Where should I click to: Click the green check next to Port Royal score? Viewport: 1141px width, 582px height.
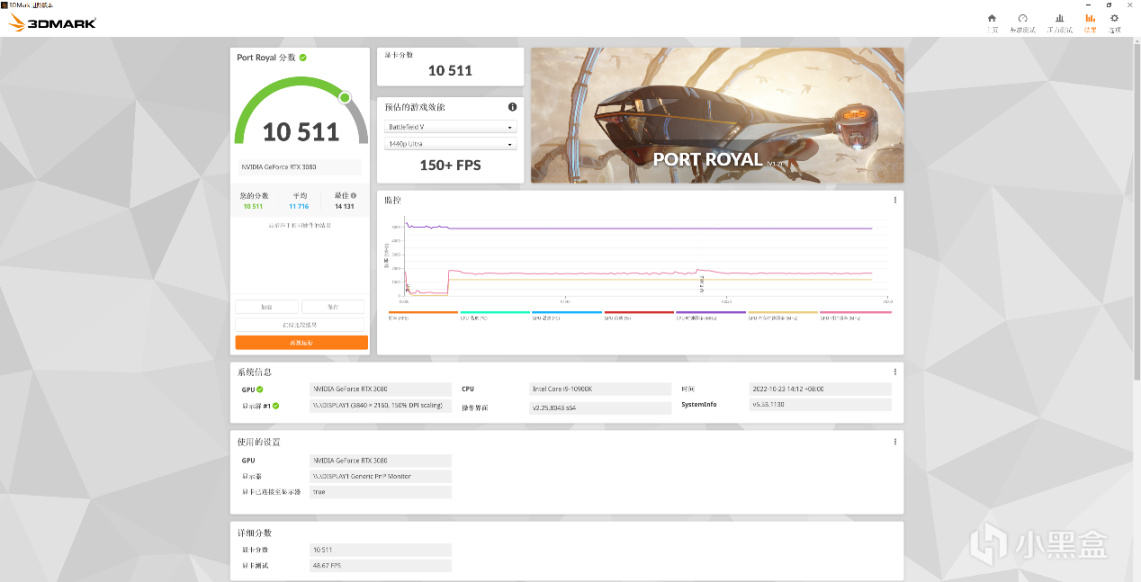(x=303, y=57)
